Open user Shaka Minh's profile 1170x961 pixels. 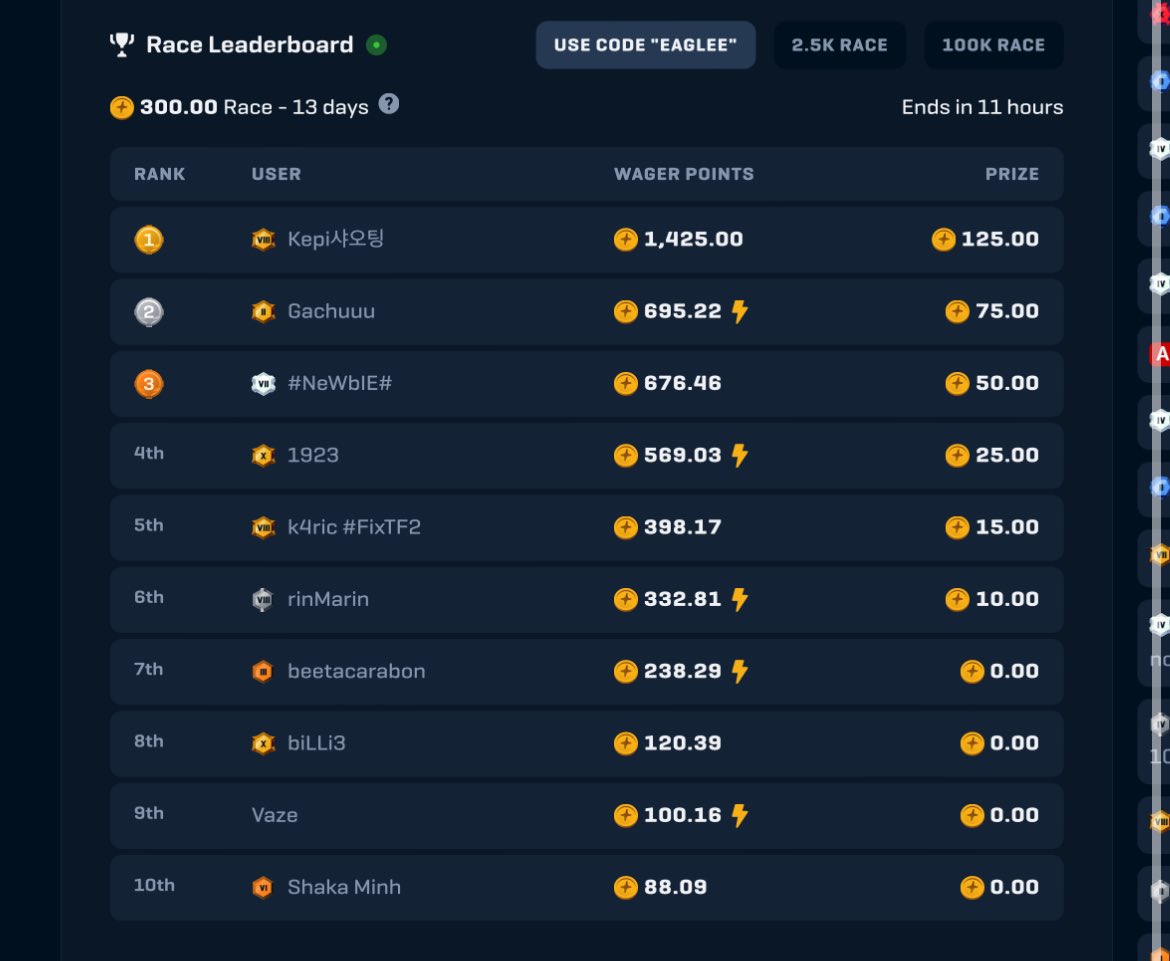344,887
